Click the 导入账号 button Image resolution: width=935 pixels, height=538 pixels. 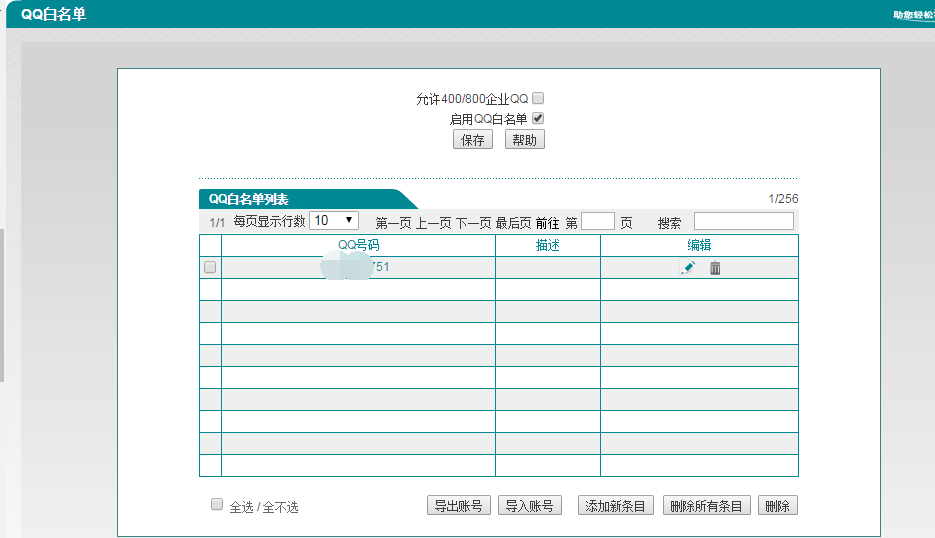tap(530, 505)
